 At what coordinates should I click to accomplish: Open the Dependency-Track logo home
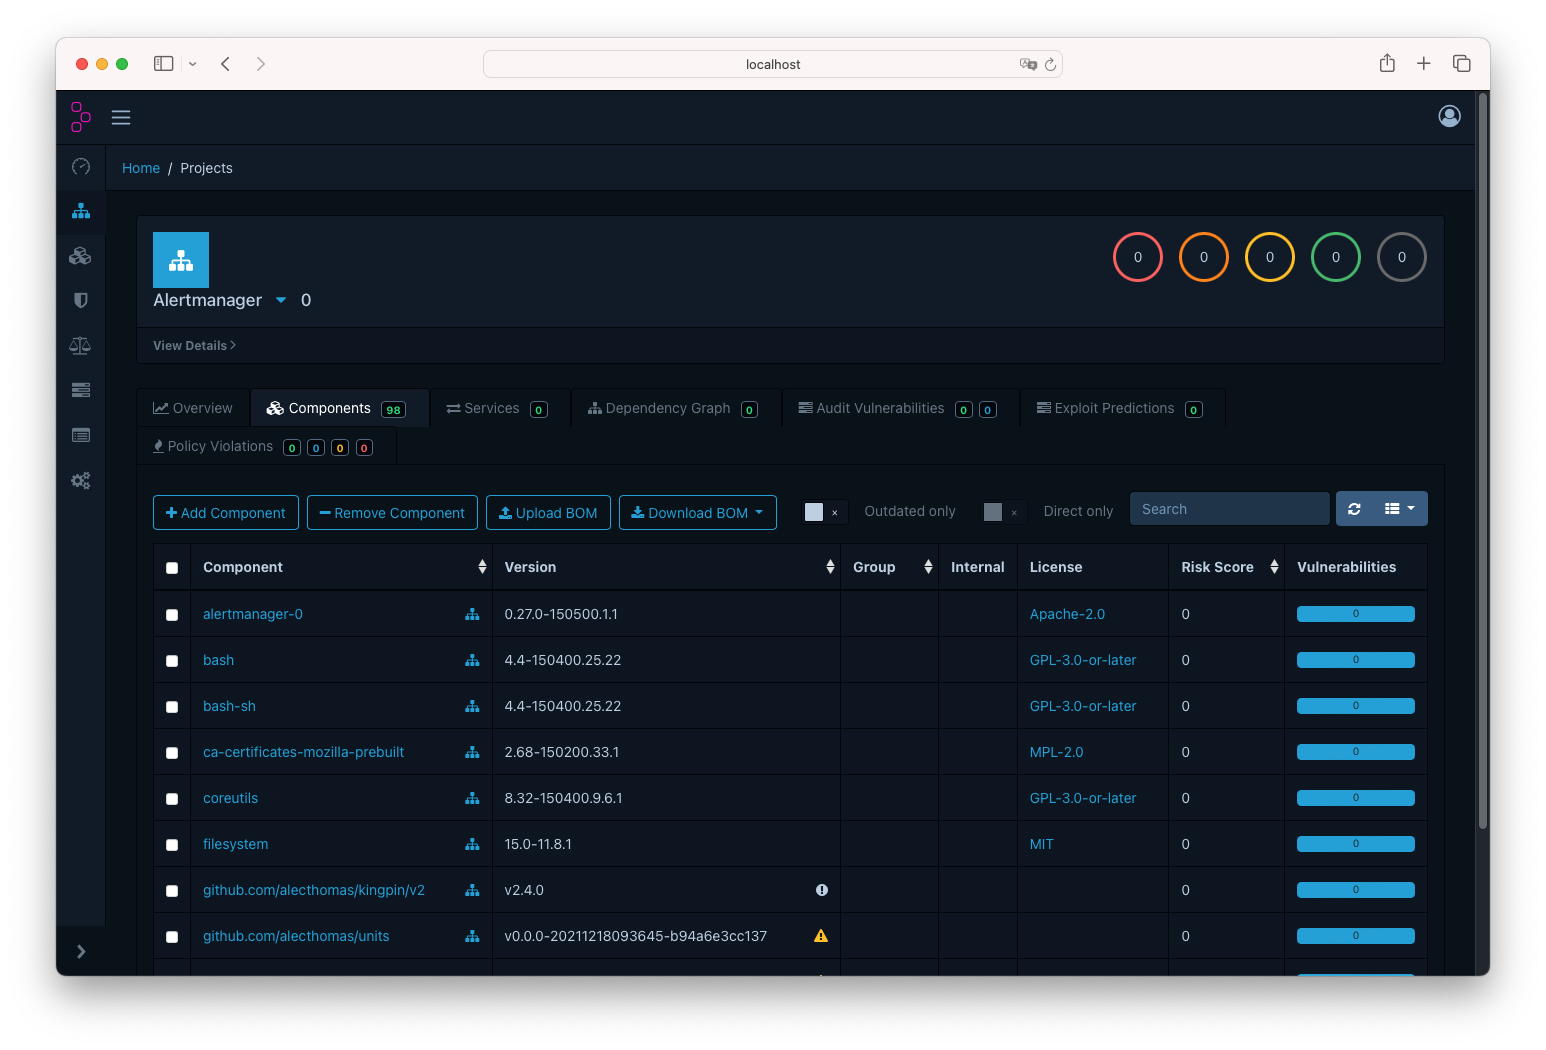pos(81,117)
